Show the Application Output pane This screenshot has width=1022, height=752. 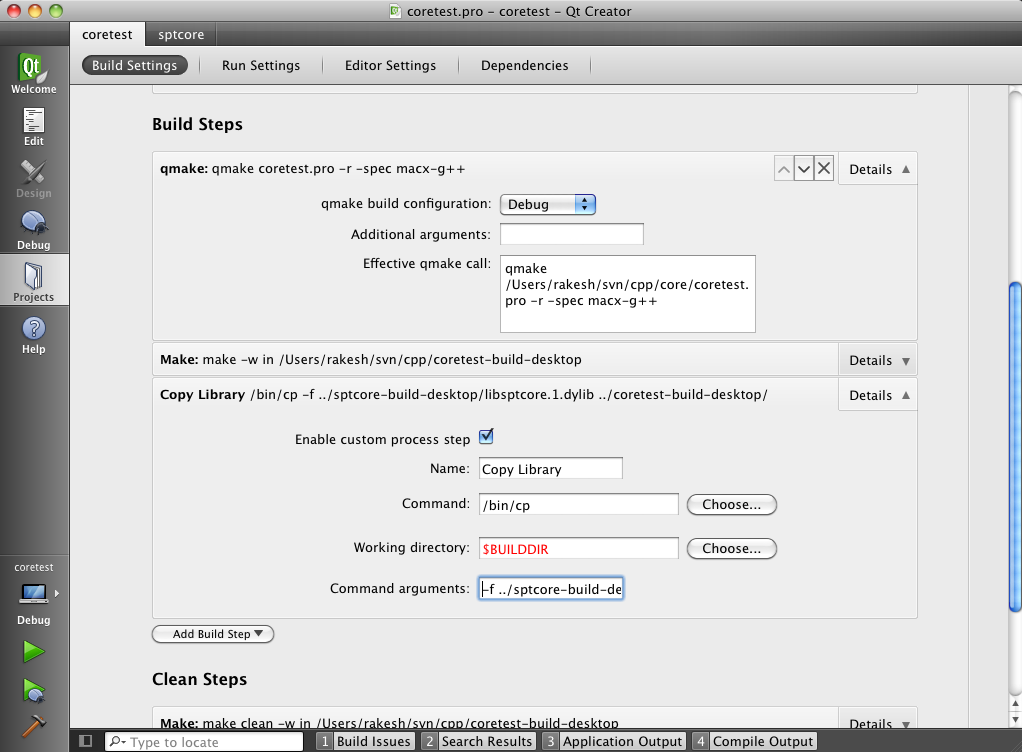[x=614, y=742]
